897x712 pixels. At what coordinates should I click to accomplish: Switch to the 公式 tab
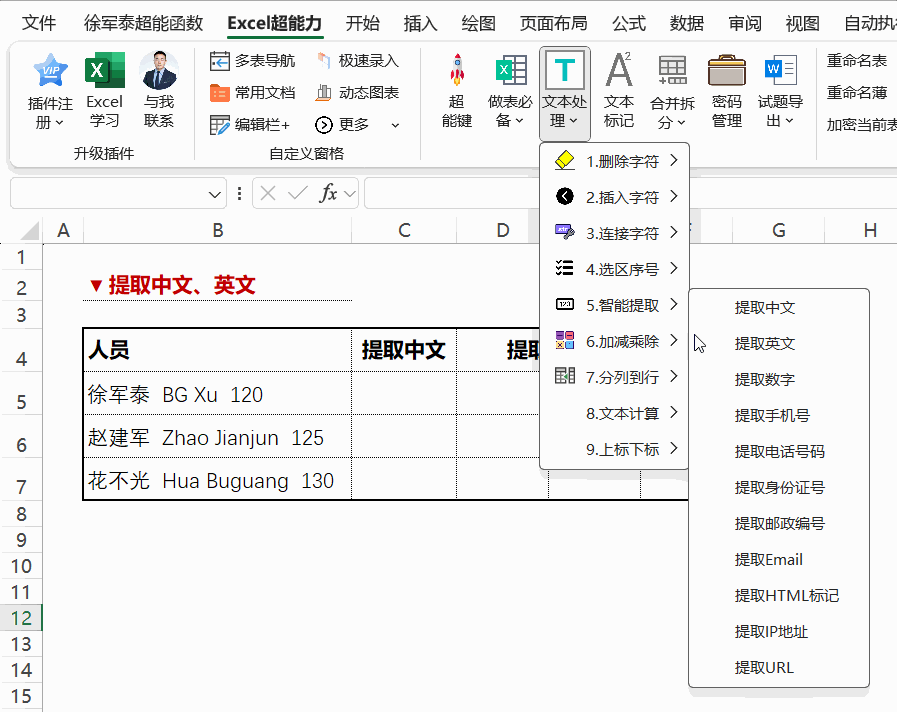point(629,23)
